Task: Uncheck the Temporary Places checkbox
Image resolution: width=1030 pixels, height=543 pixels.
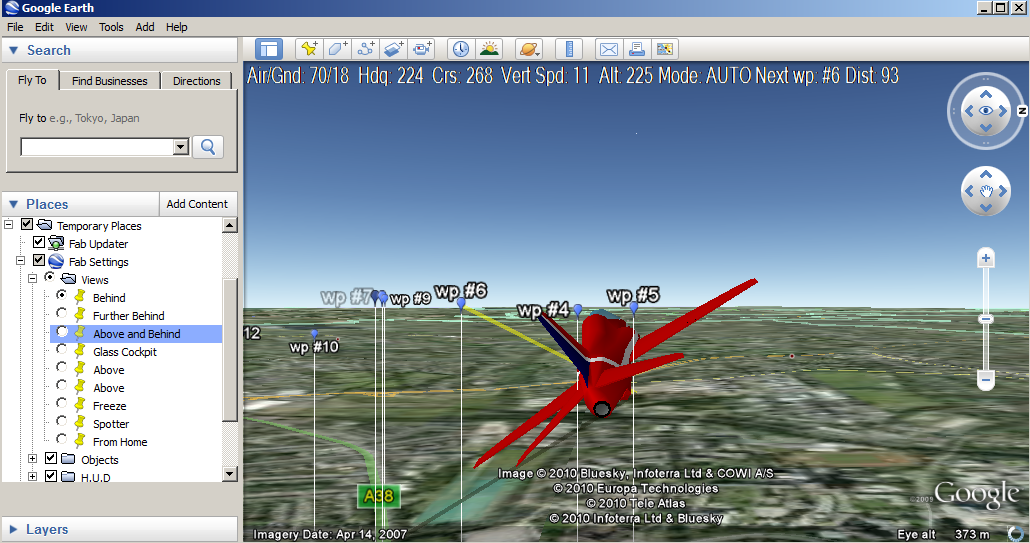Action: (27, 225)
